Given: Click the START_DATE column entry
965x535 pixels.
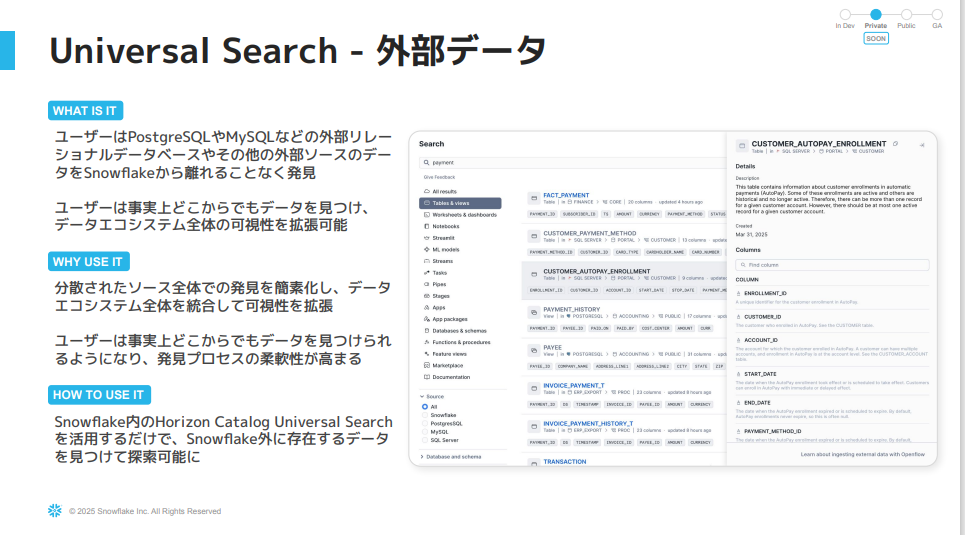Looking at the screenshot, I should coord(832,381).
